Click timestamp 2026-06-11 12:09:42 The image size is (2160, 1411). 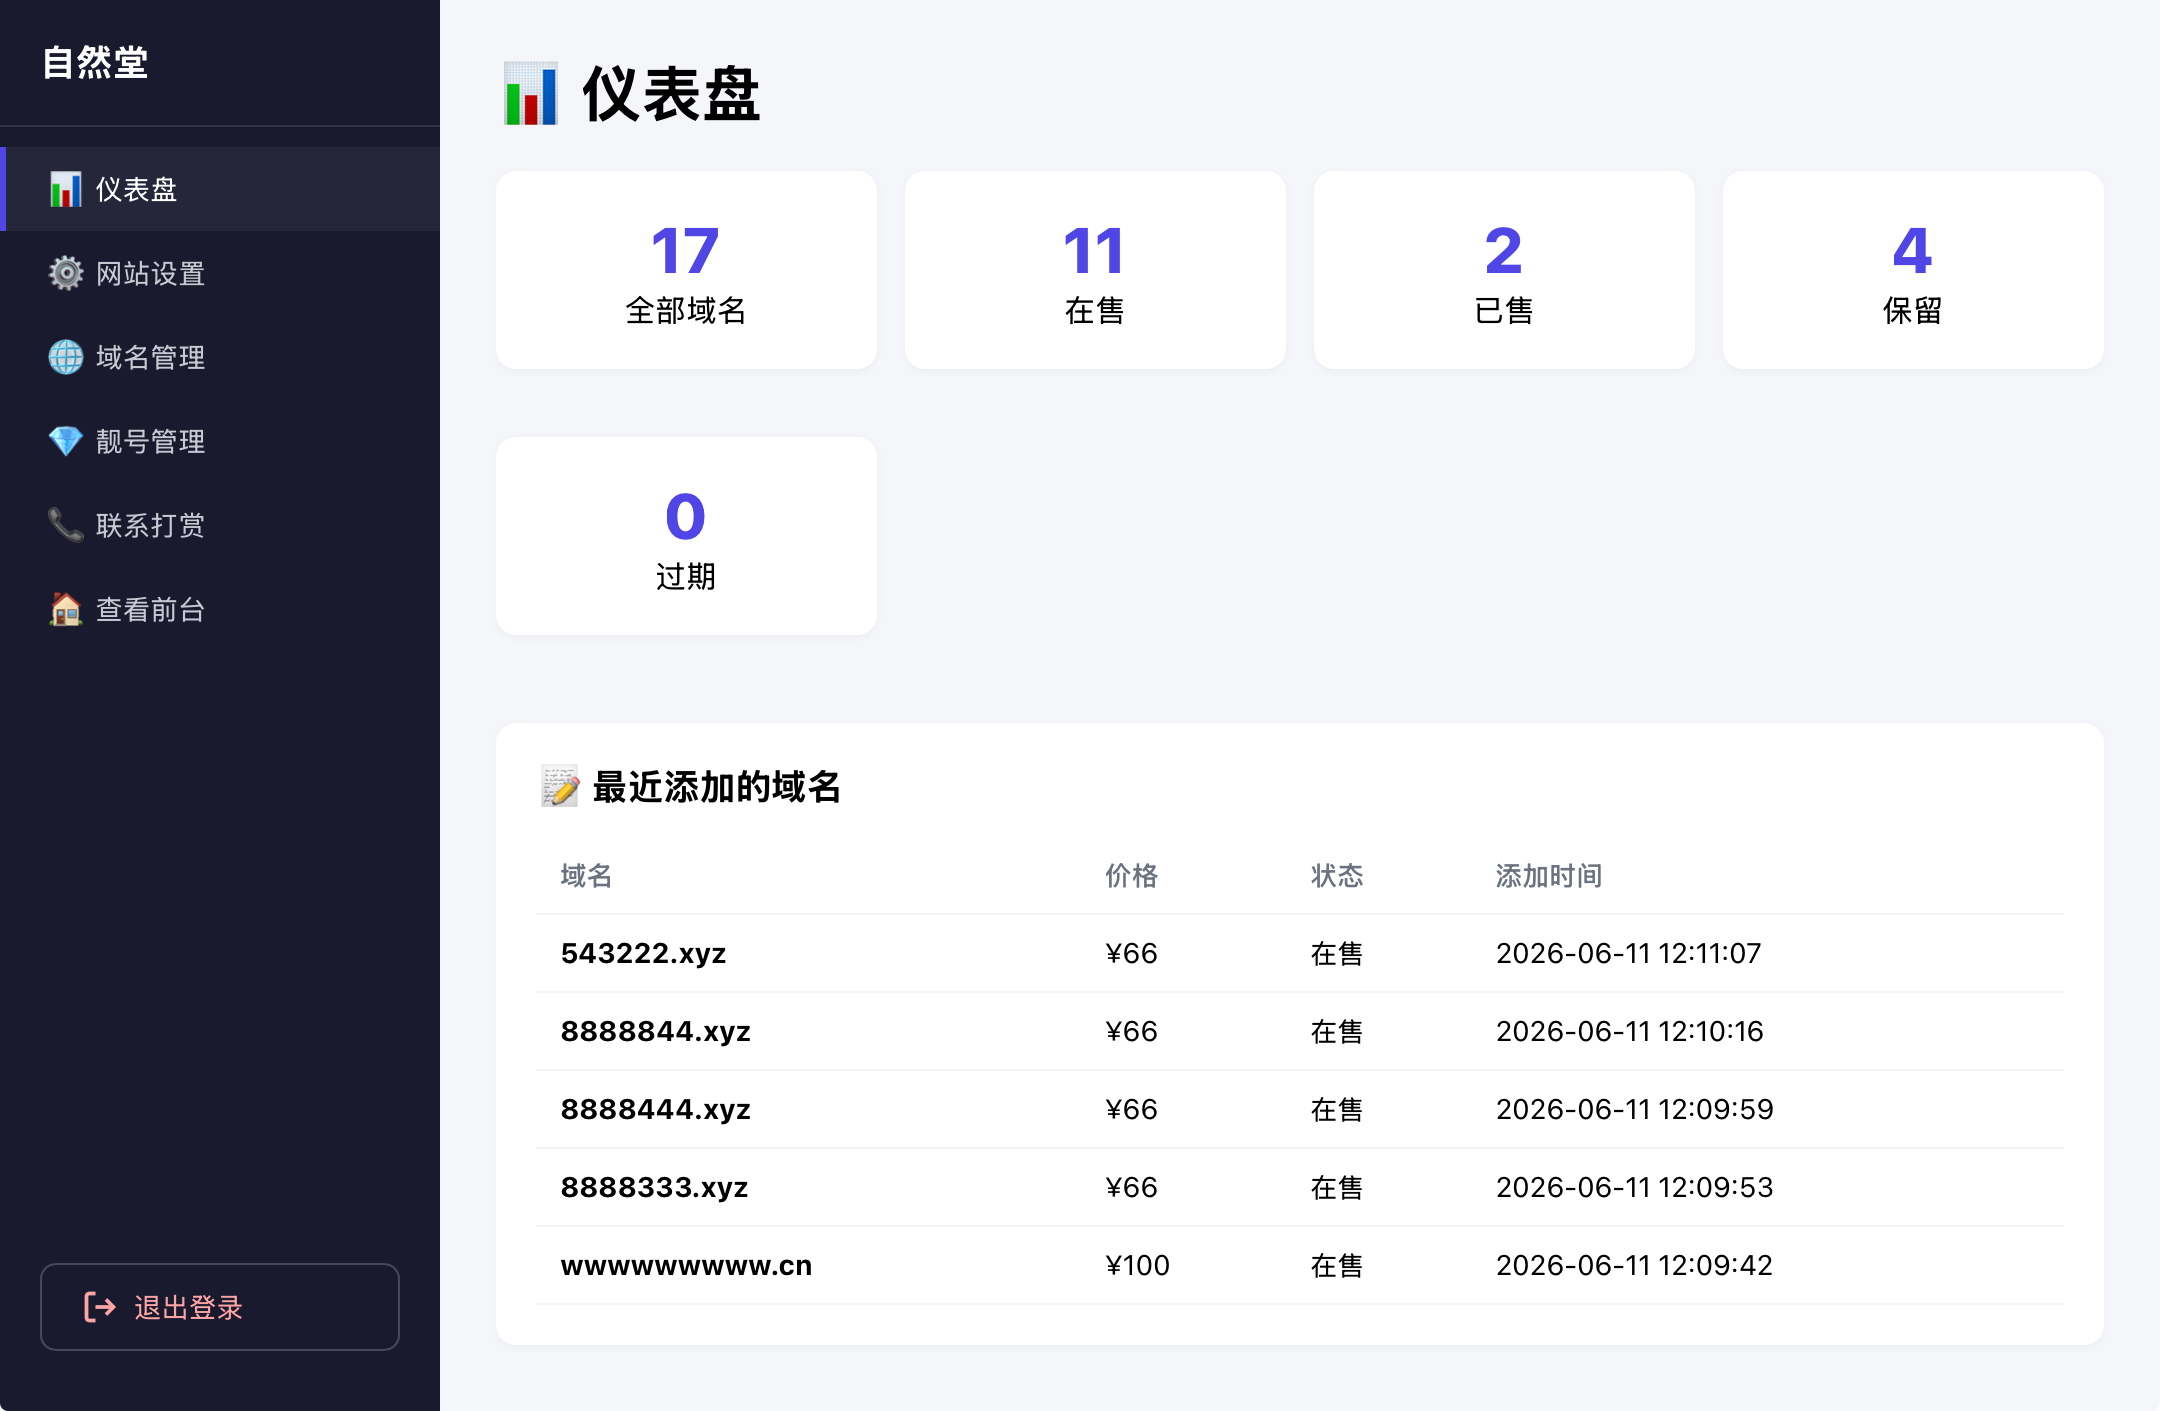[x=1634, y=1266]
